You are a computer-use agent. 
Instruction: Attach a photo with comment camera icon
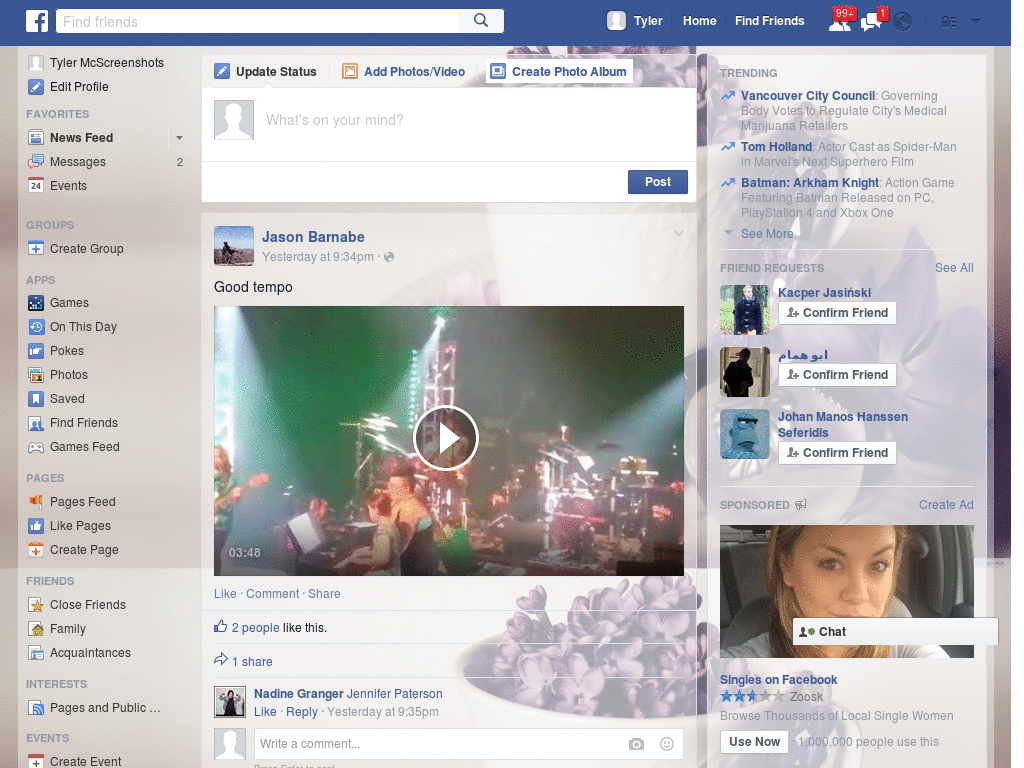(636, 744)
